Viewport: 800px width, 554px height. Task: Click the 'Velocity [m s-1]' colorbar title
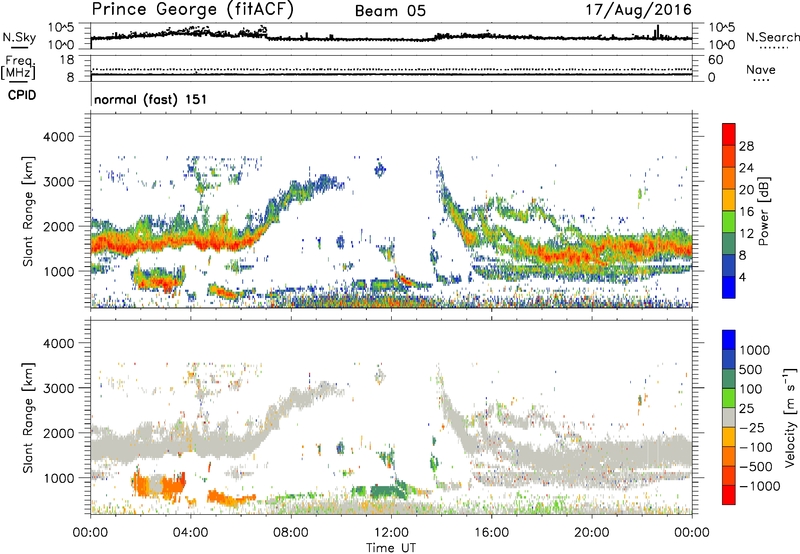pos(790,417)
